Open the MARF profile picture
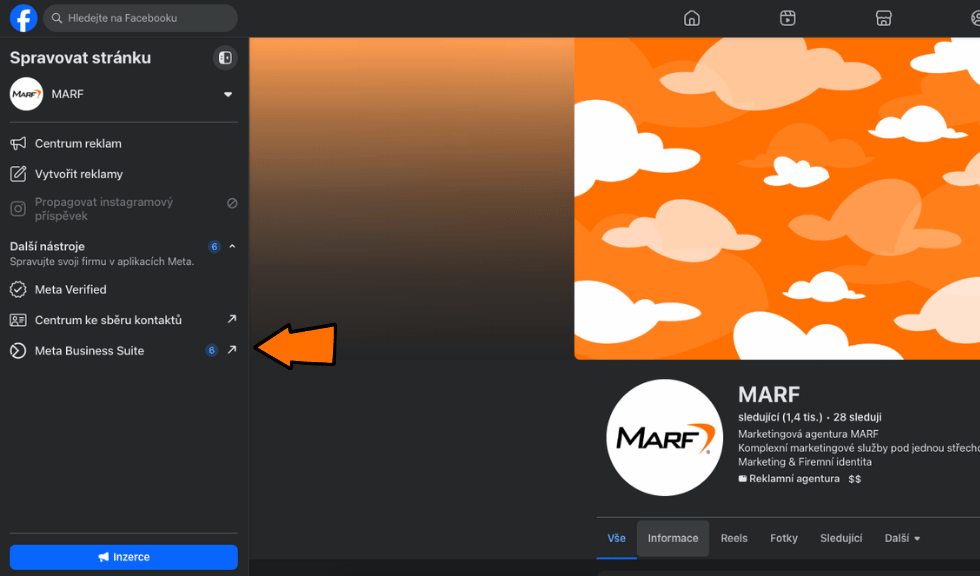 [664, 437]
